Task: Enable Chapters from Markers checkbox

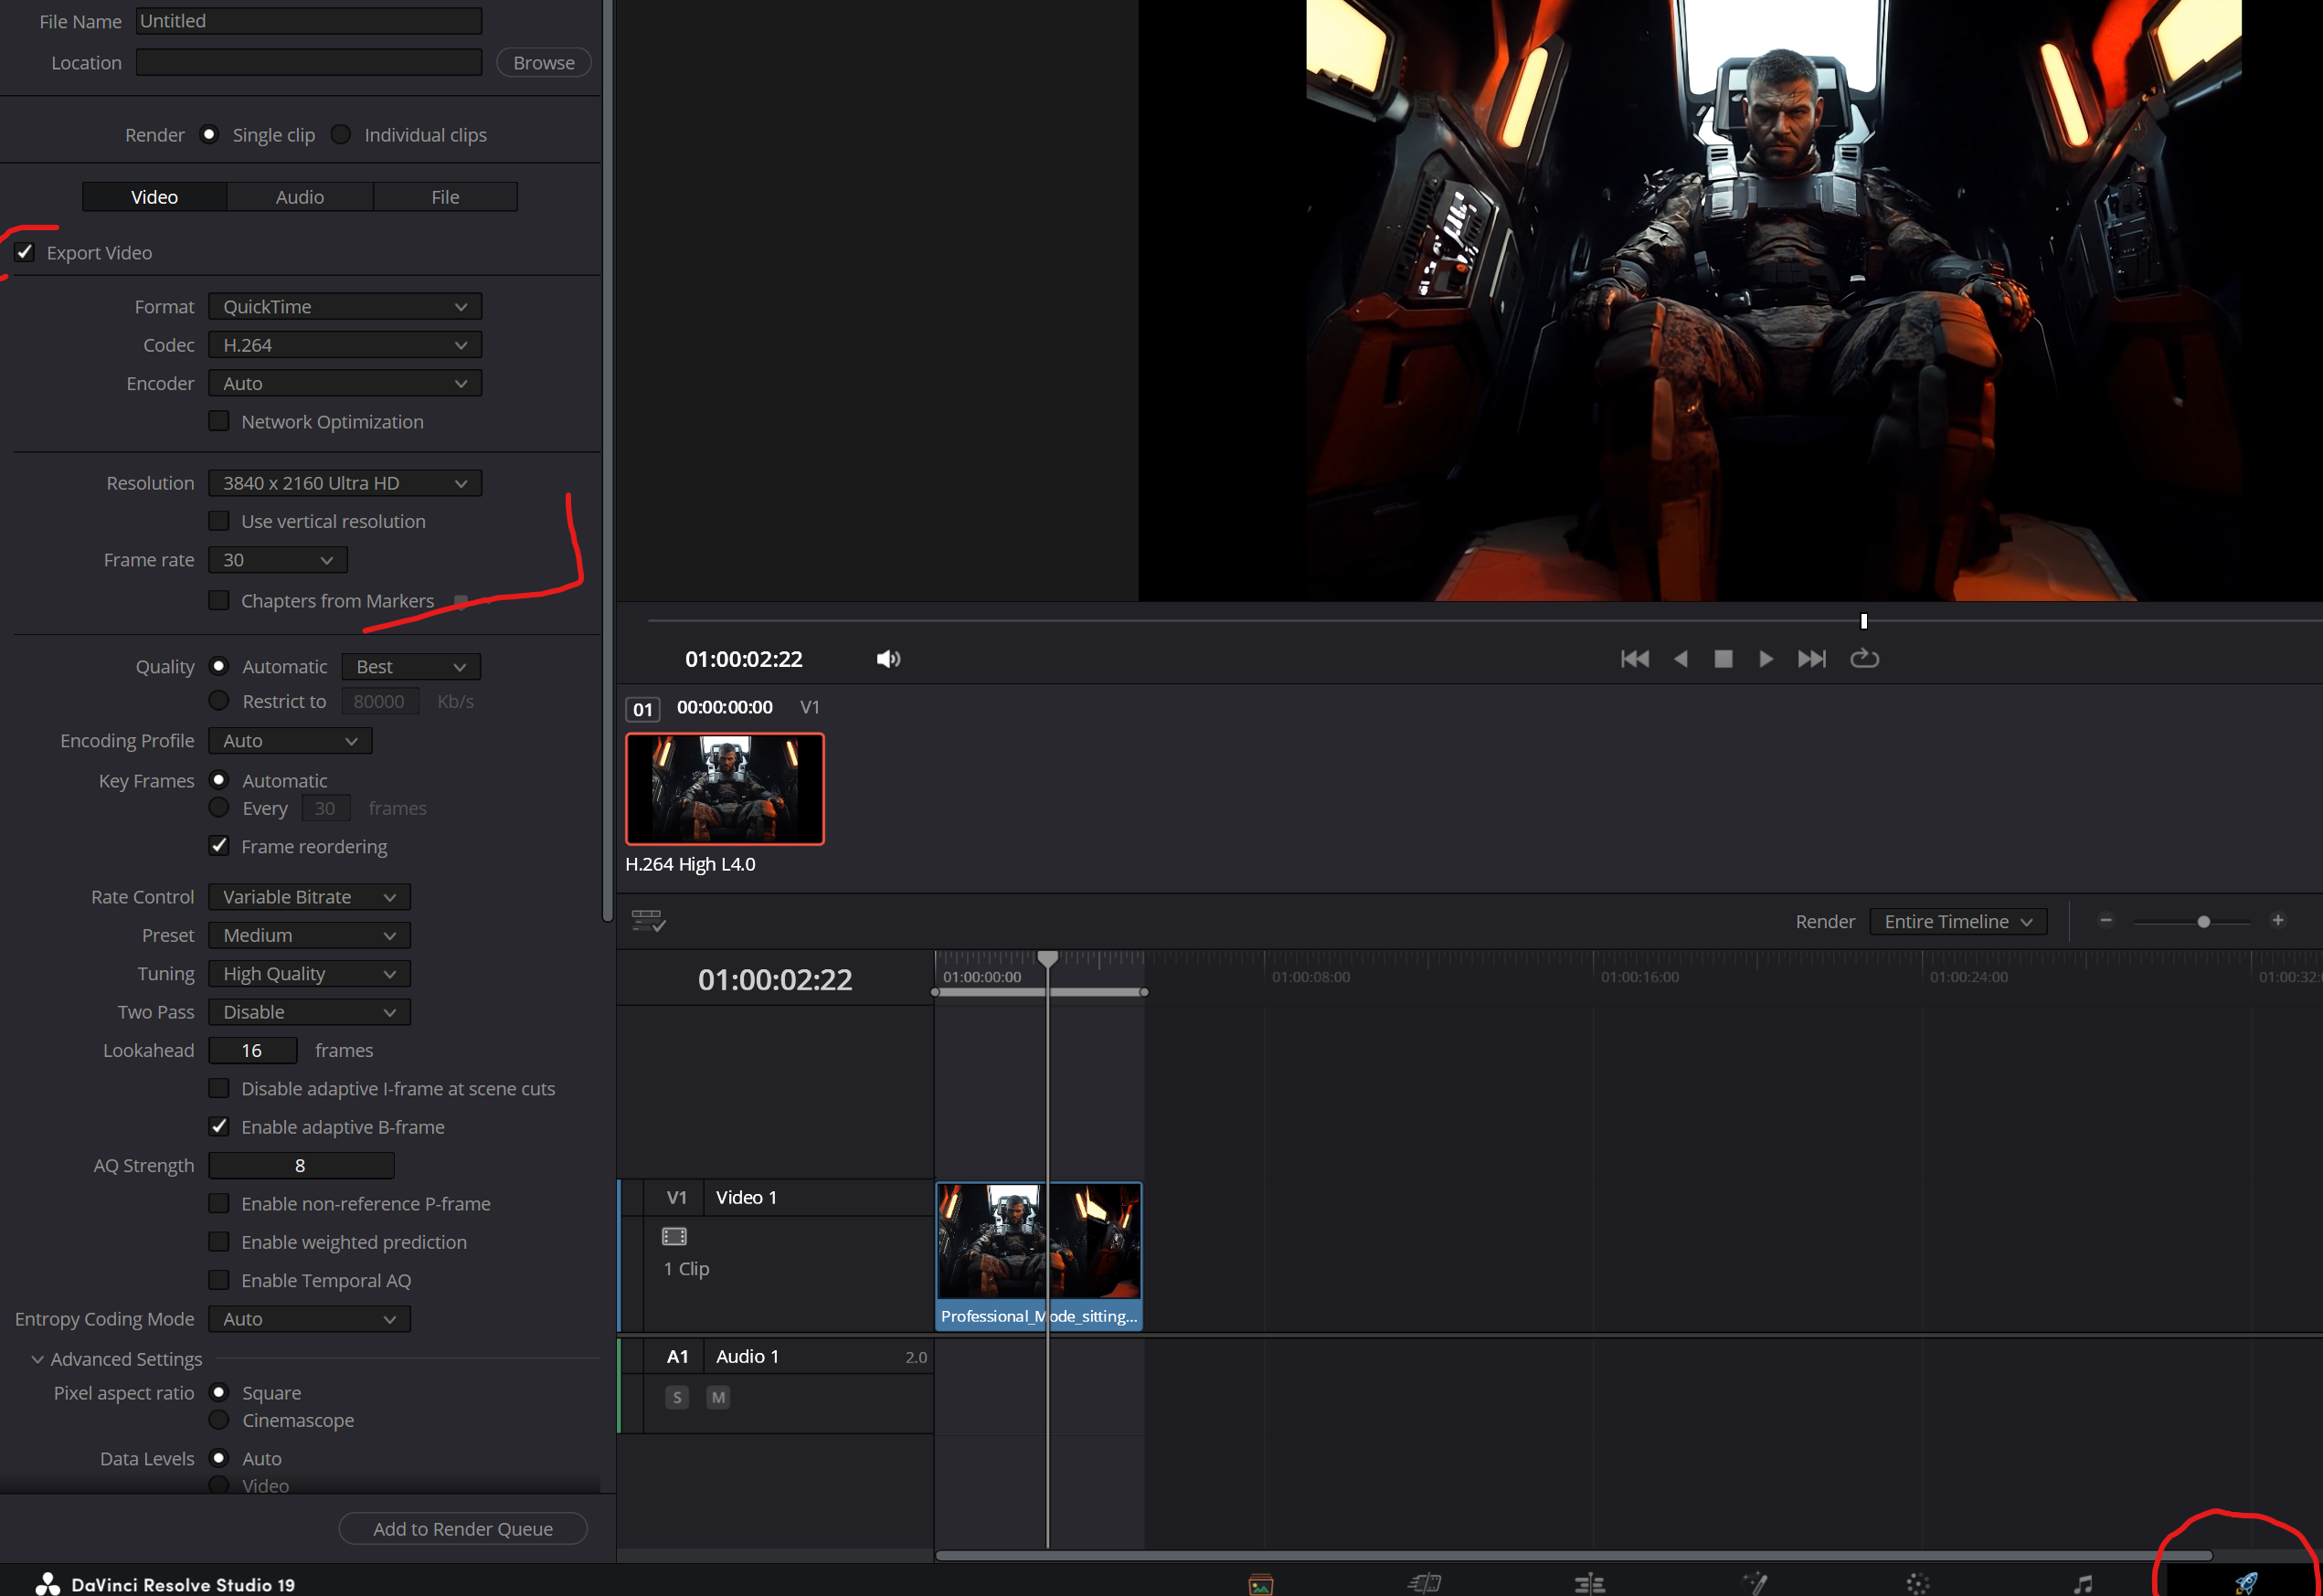Action: (x=219, y=600)
